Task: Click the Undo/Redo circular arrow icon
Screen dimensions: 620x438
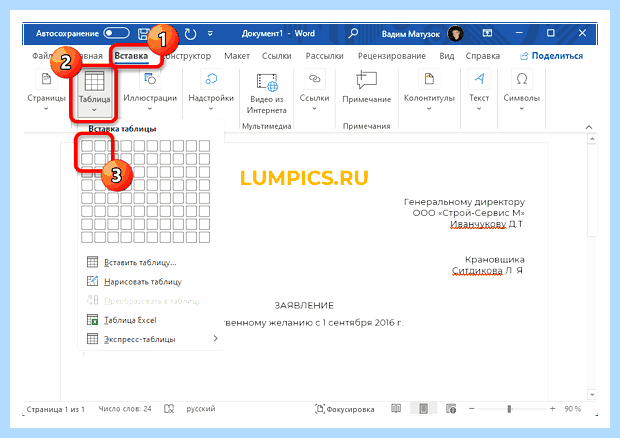Action: pos(190,34)
